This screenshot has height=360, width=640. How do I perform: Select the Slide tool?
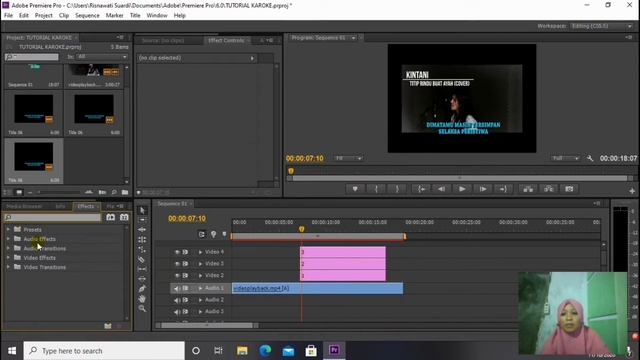tap(142, 279)
